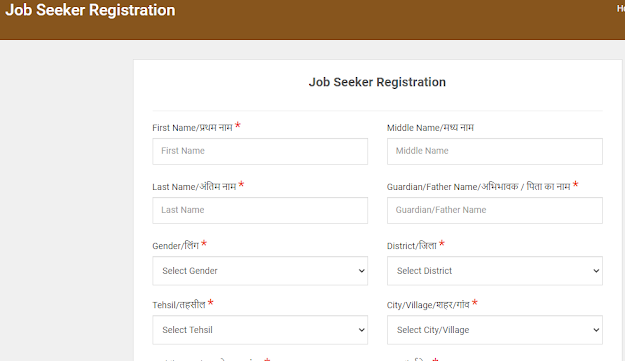Click the First Name/प्रथम नाम label
The image size is (625, 361).
coord(192,128)
